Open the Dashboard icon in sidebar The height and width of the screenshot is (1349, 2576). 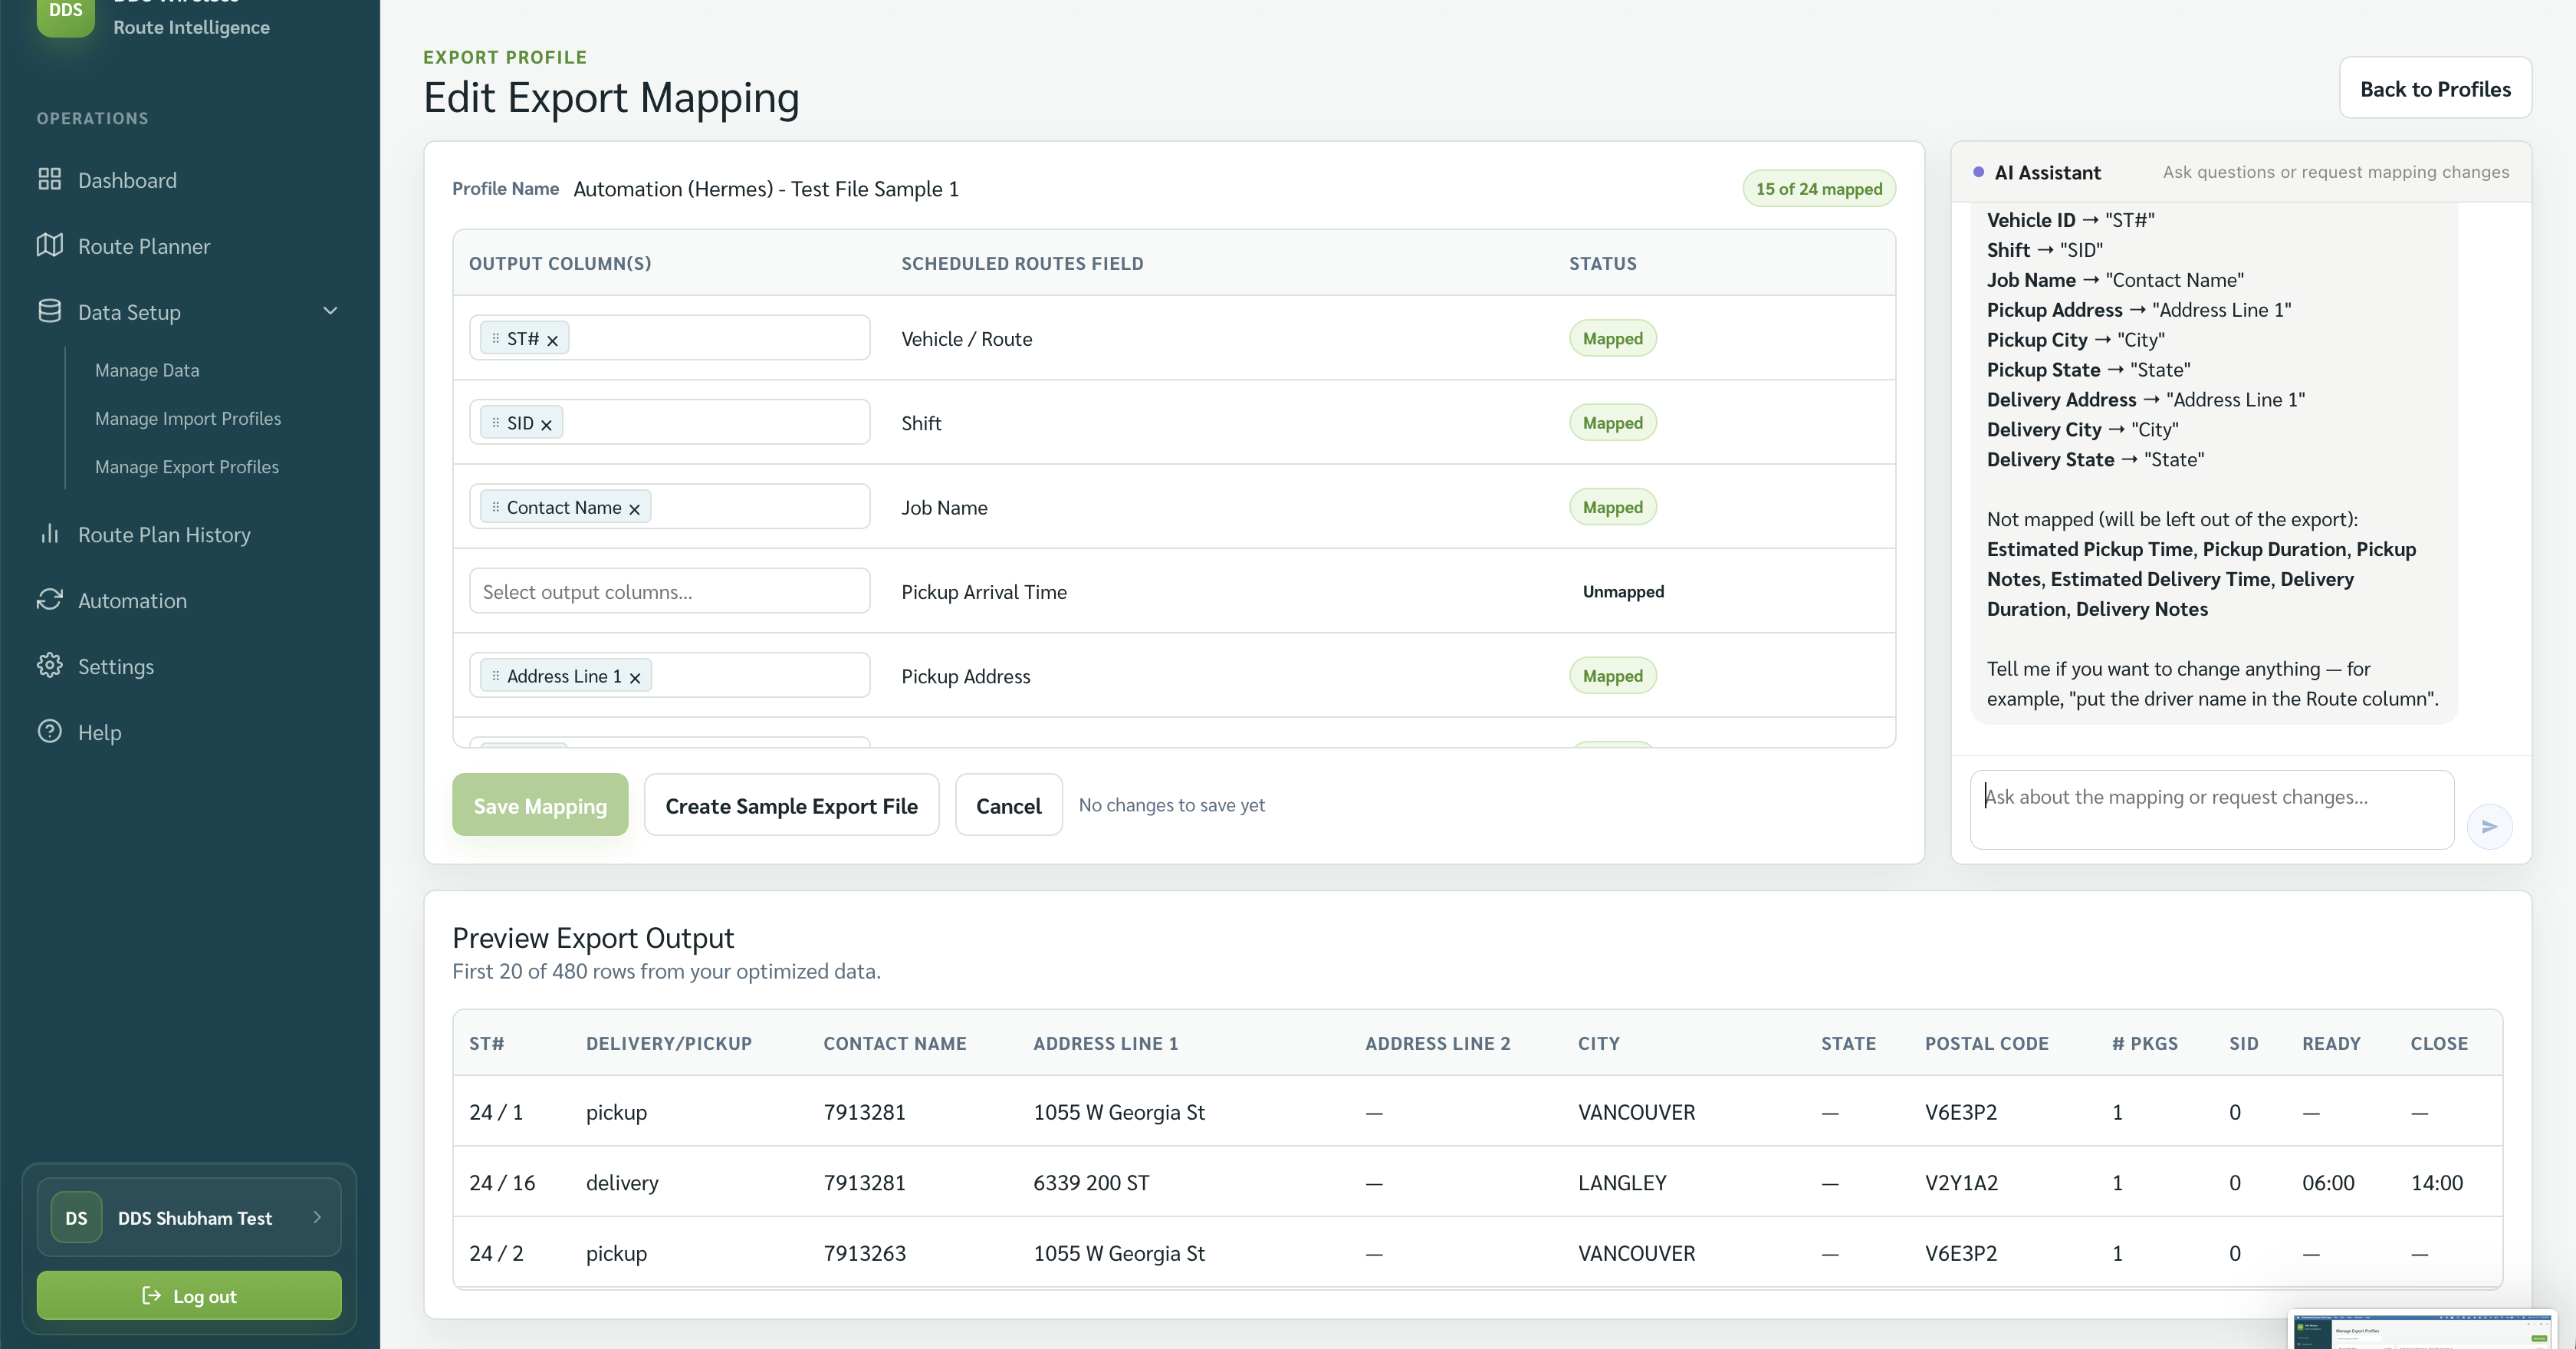point(49,179)
